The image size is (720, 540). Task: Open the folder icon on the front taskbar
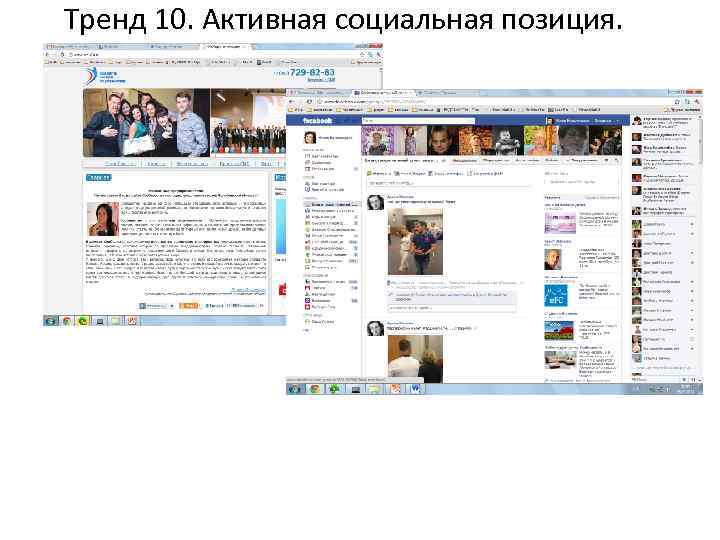[x=375, y=389]
